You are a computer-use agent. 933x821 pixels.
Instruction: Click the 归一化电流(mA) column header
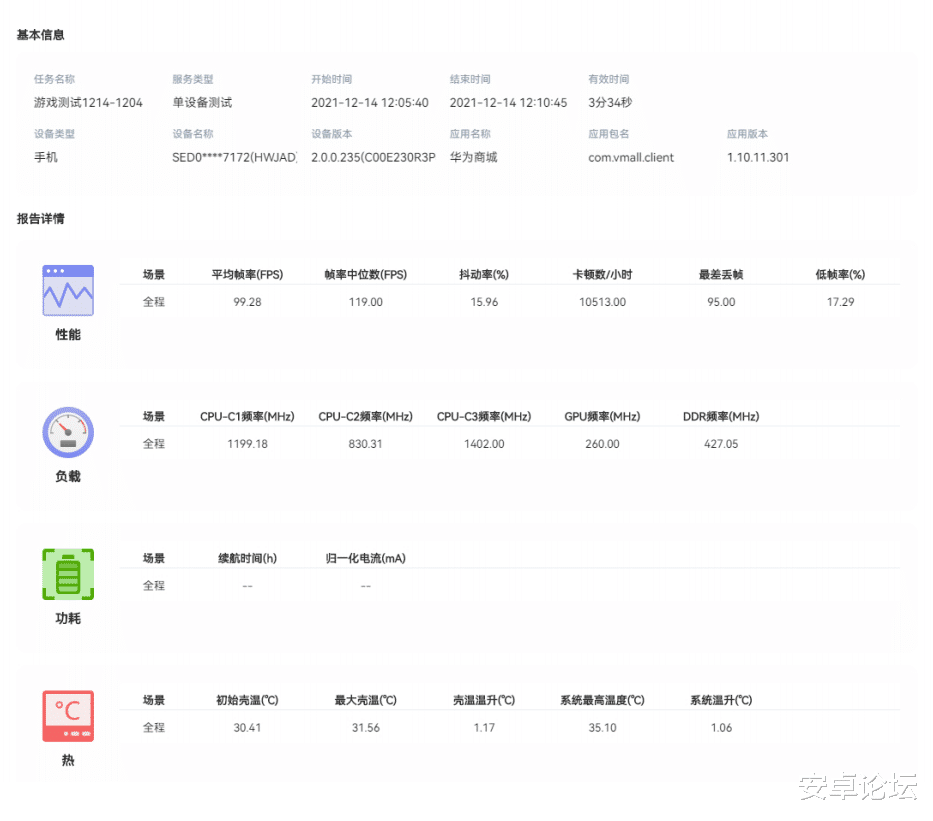point(365,558)
